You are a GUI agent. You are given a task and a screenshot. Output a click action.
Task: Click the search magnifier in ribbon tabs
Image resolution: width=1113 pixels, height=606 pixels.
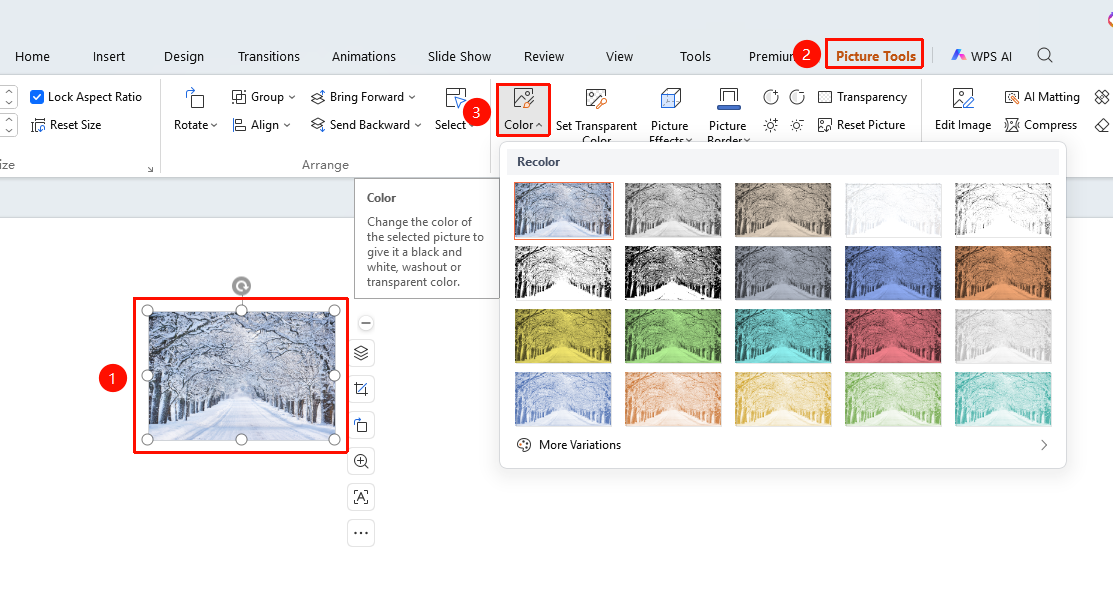coord(1044,55)
